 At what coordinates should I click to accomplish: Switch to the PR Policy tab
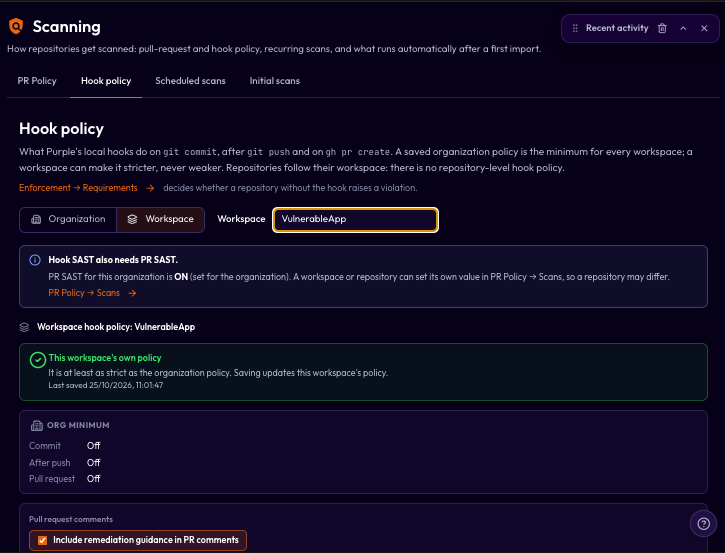coord(37,81)
